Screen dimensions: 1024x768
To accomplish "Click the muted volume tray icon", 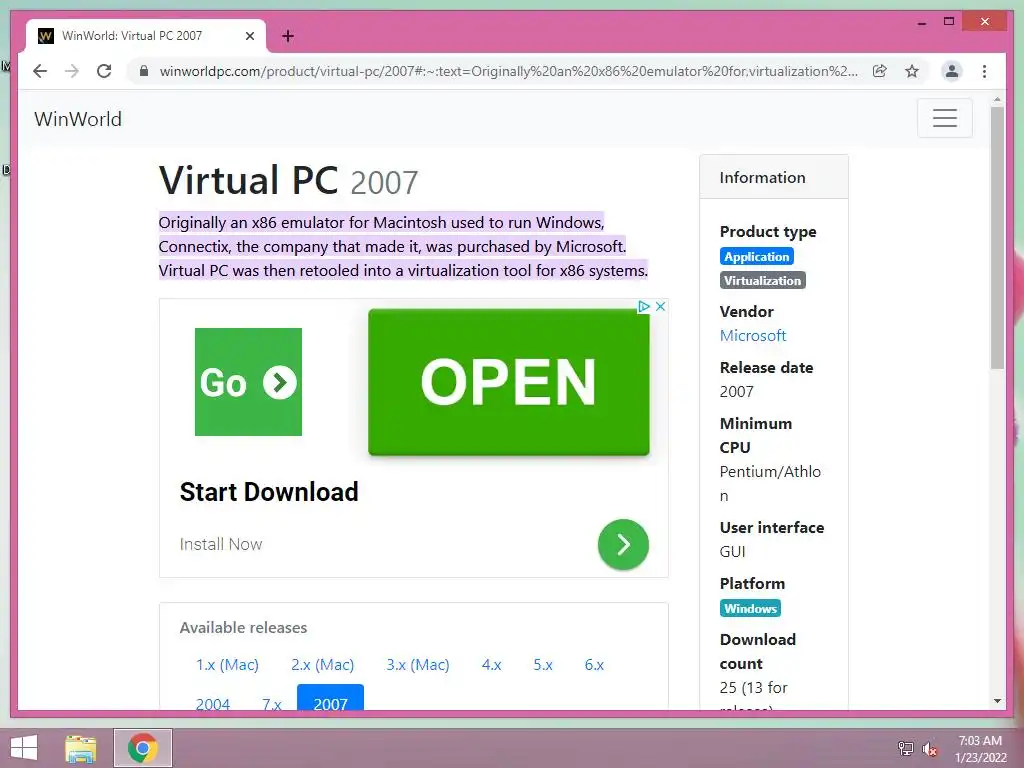I will click(x=929, y=748).
